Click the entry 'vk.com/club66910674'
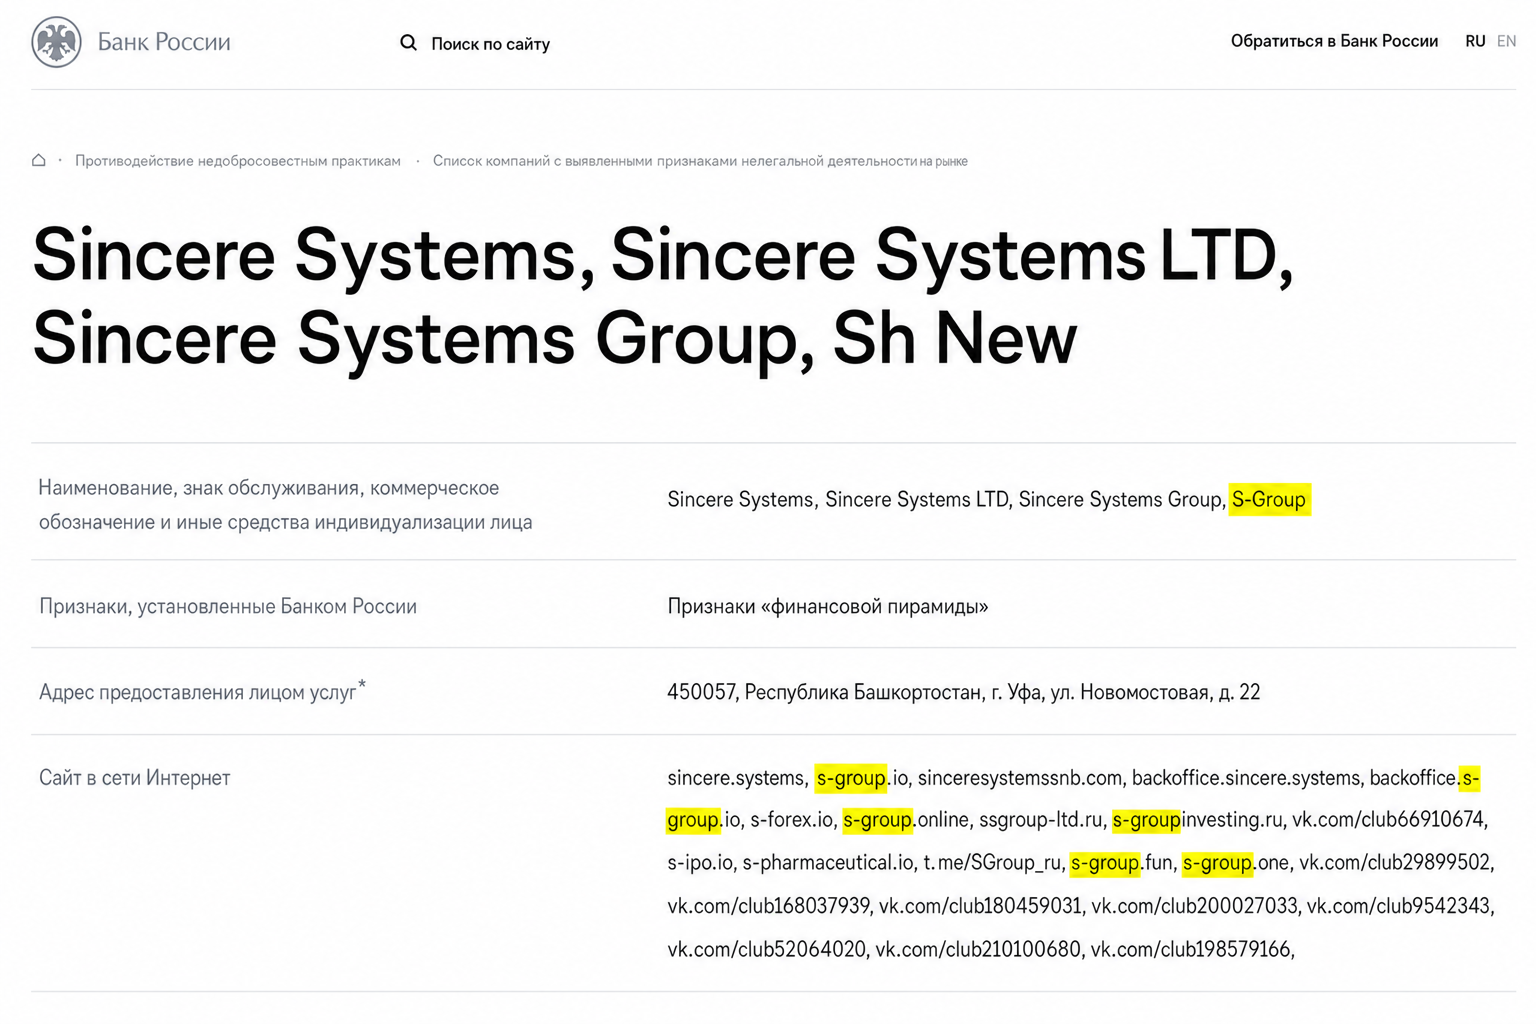The width and height of the screenshot is (1536, 1024). coord(1388,820)
